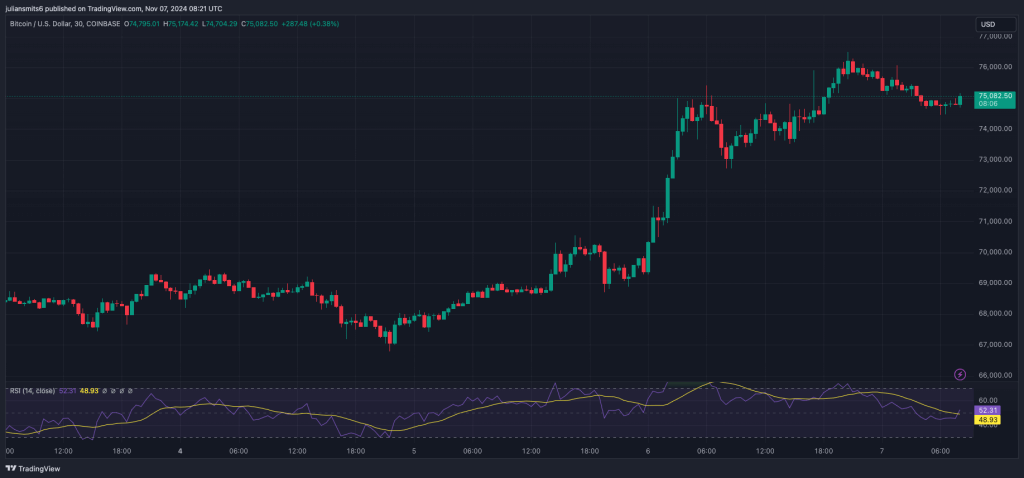Click the TradingView logo icon
This screenshot has width=1024, height=478.
coord(12,467)
